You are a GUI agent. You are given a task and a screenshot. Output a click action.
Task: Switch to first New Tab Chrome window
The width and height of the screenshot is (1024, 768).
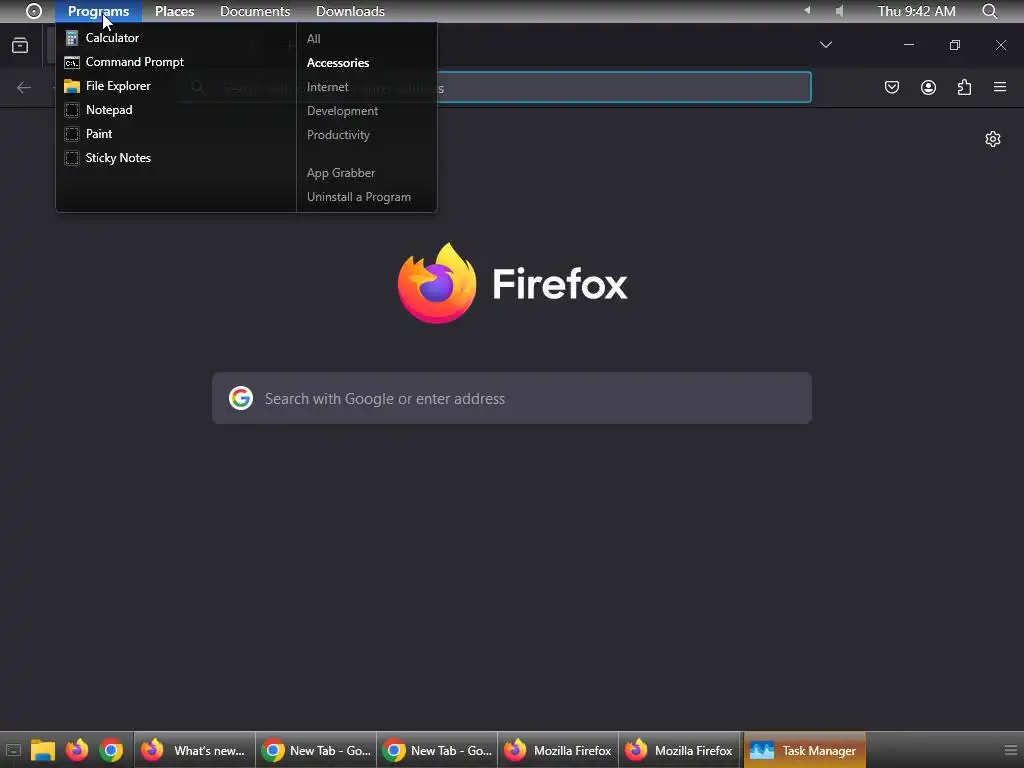click(x=316, y=750)
